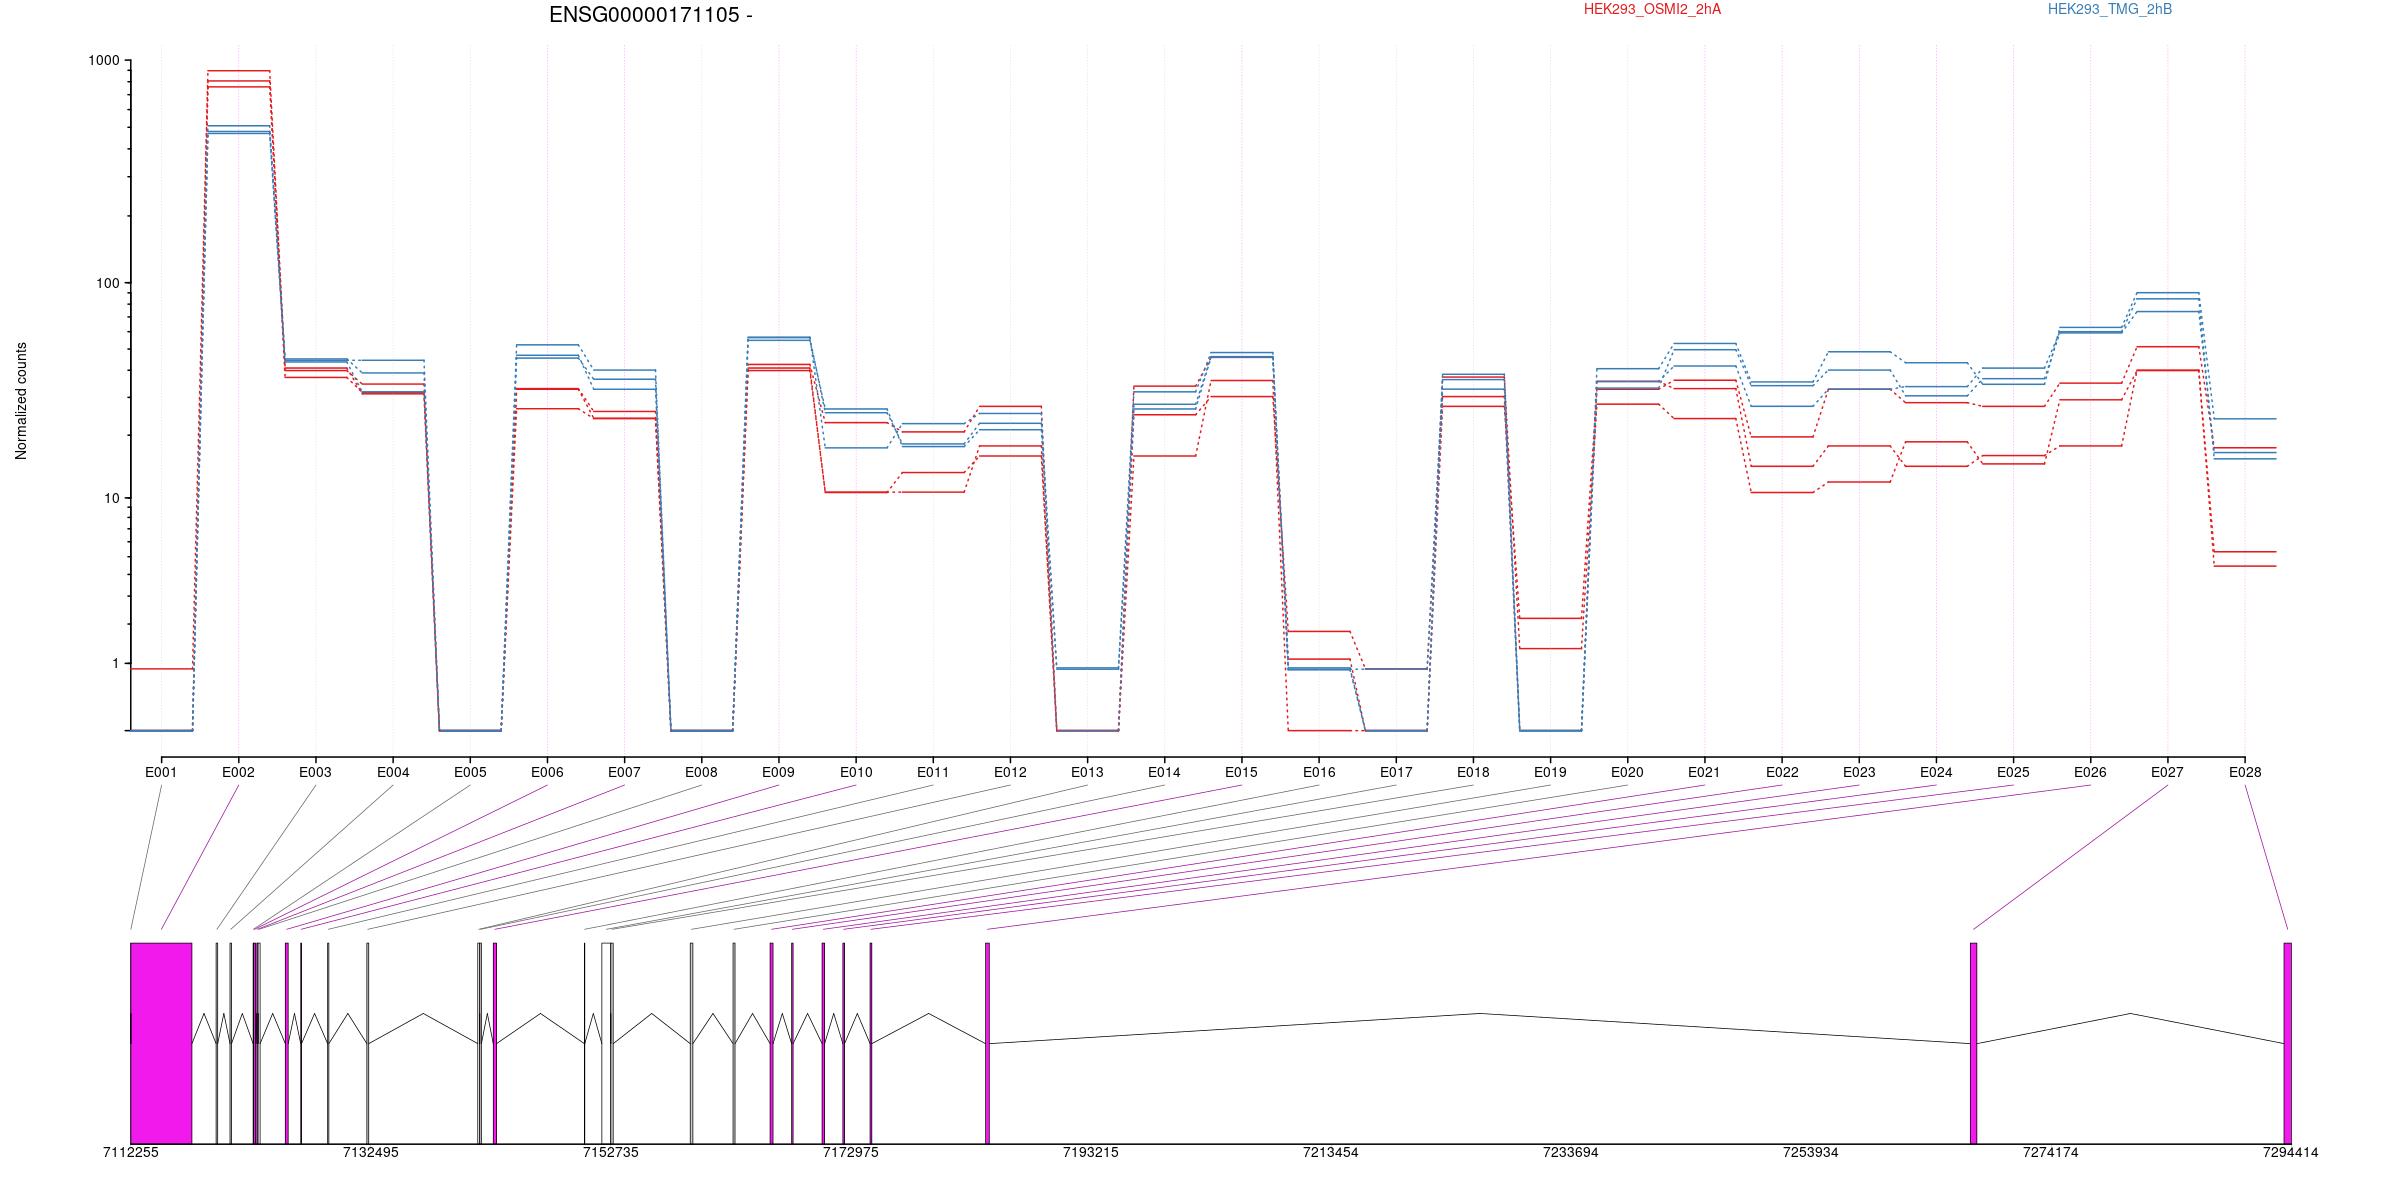Click genomic coordinate 7172975
The image size is (2400, 1200).
pos(851,1152)
